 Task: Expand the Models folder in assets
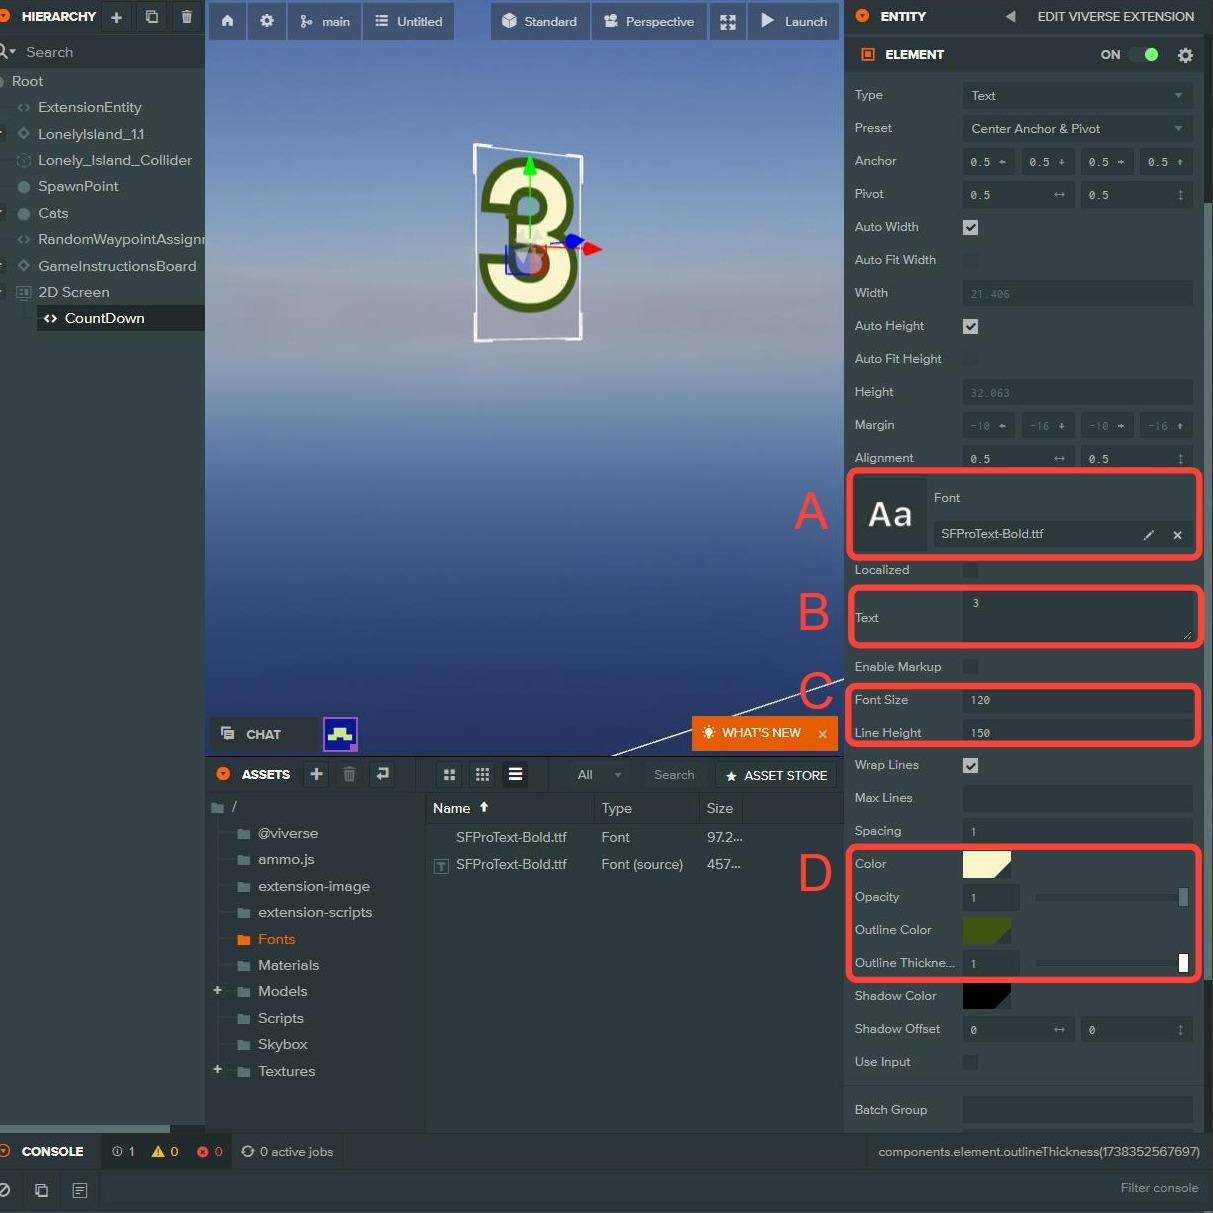pos(217,991)
